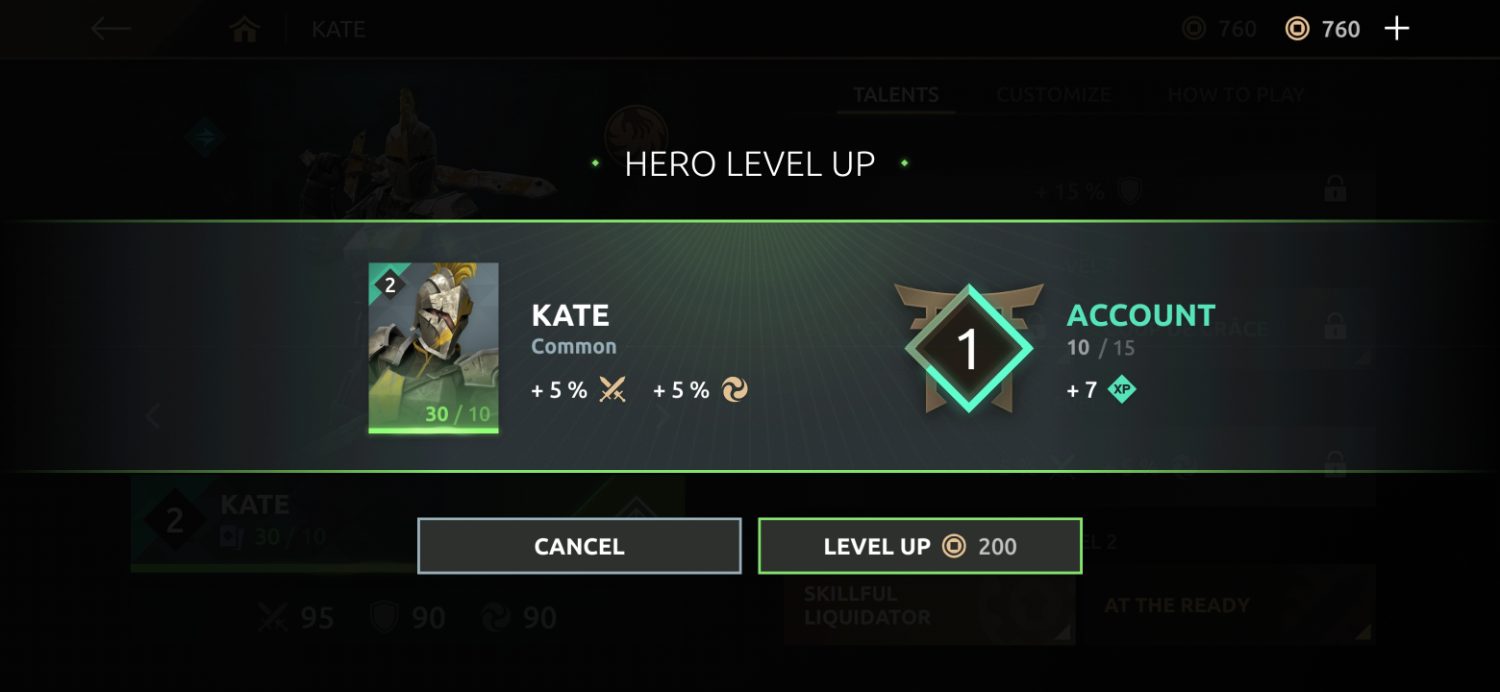Tap the plus icon to add coins

click(1396, 29)
